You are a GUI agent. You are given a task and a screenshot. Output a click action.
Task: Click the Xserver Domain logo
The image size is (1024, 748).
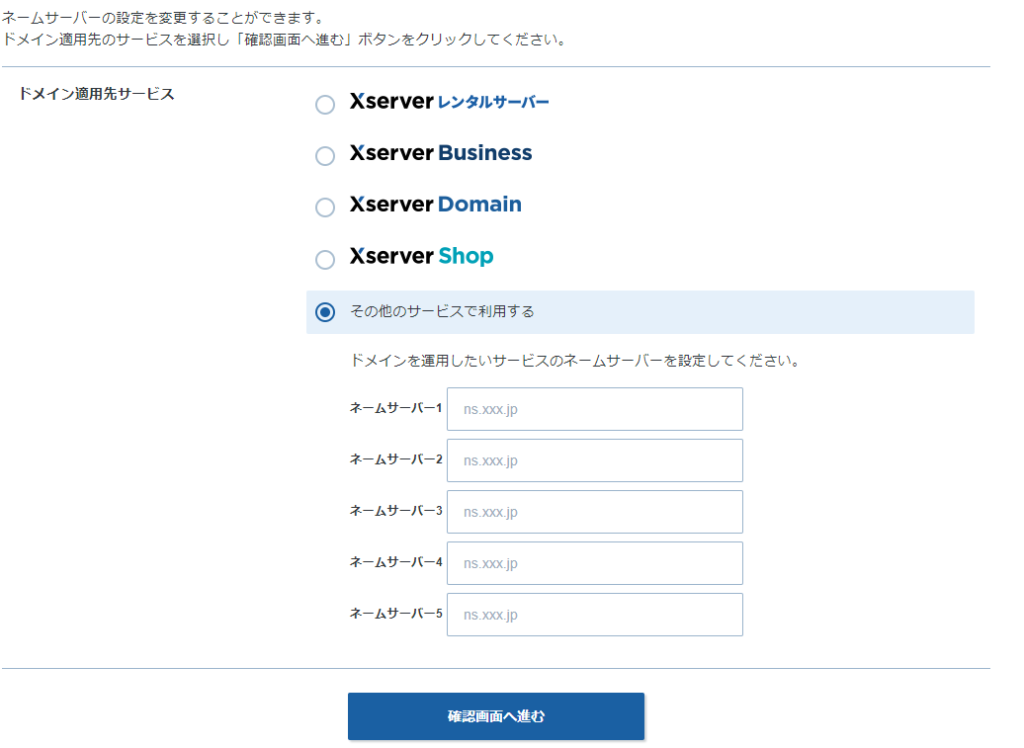pyautogui.click(x=436, y=204)
